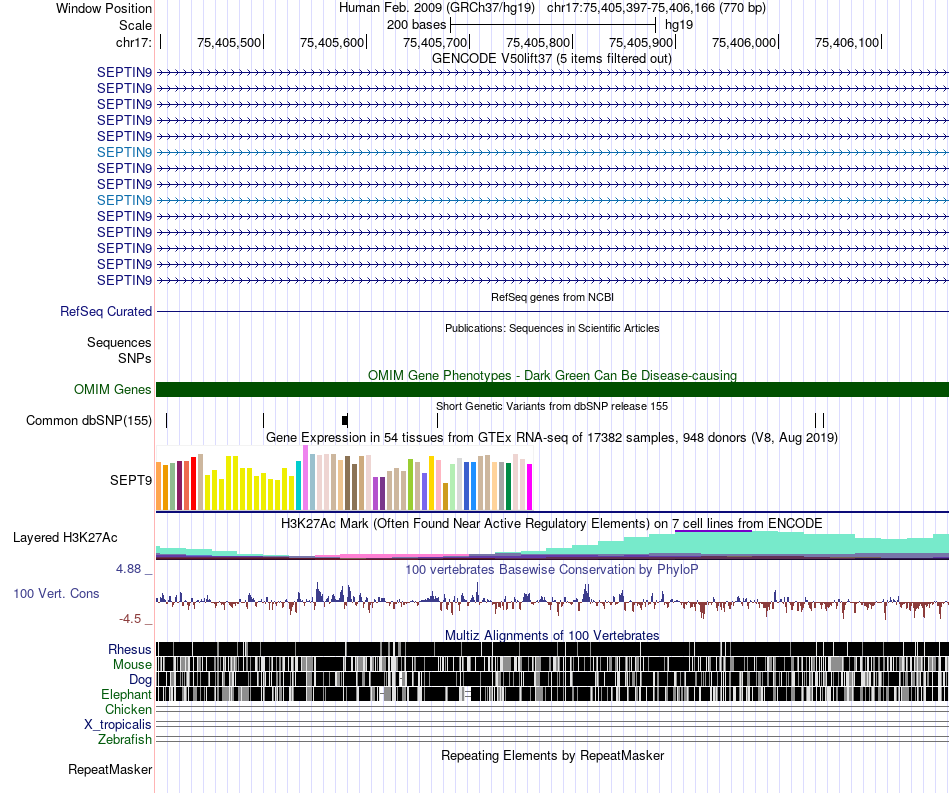950x793 pixels.
Task: Open 100 vertebrates Basewise Conservation by PhyloP title
Action: click(x=552, y=569)
